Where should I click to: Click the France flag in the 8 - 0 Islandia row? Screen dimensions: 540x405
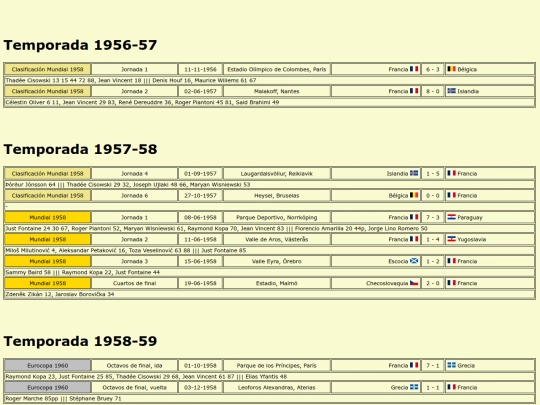414,91
